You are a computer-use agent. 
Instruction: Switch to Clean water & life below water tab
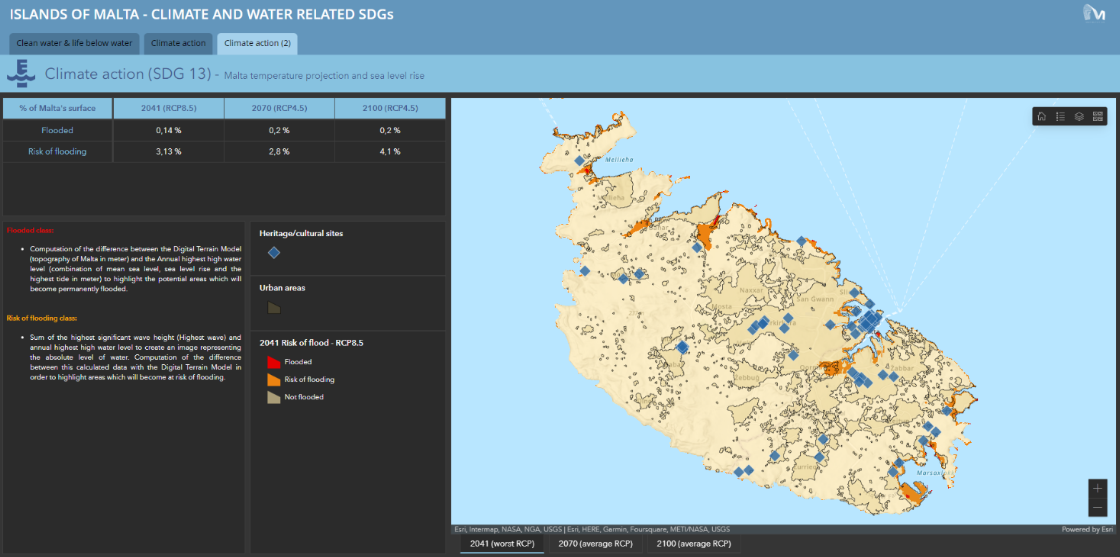pos(74,44)
